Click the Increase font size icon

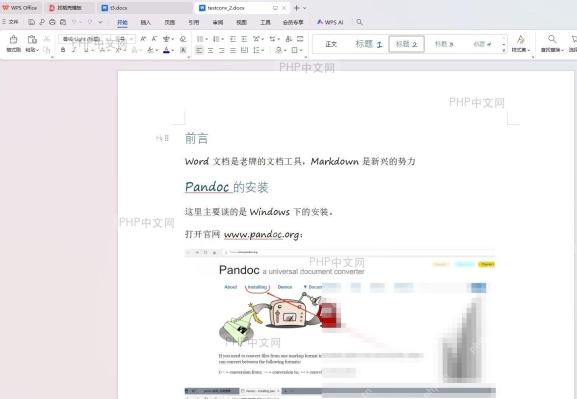[143, 39]
